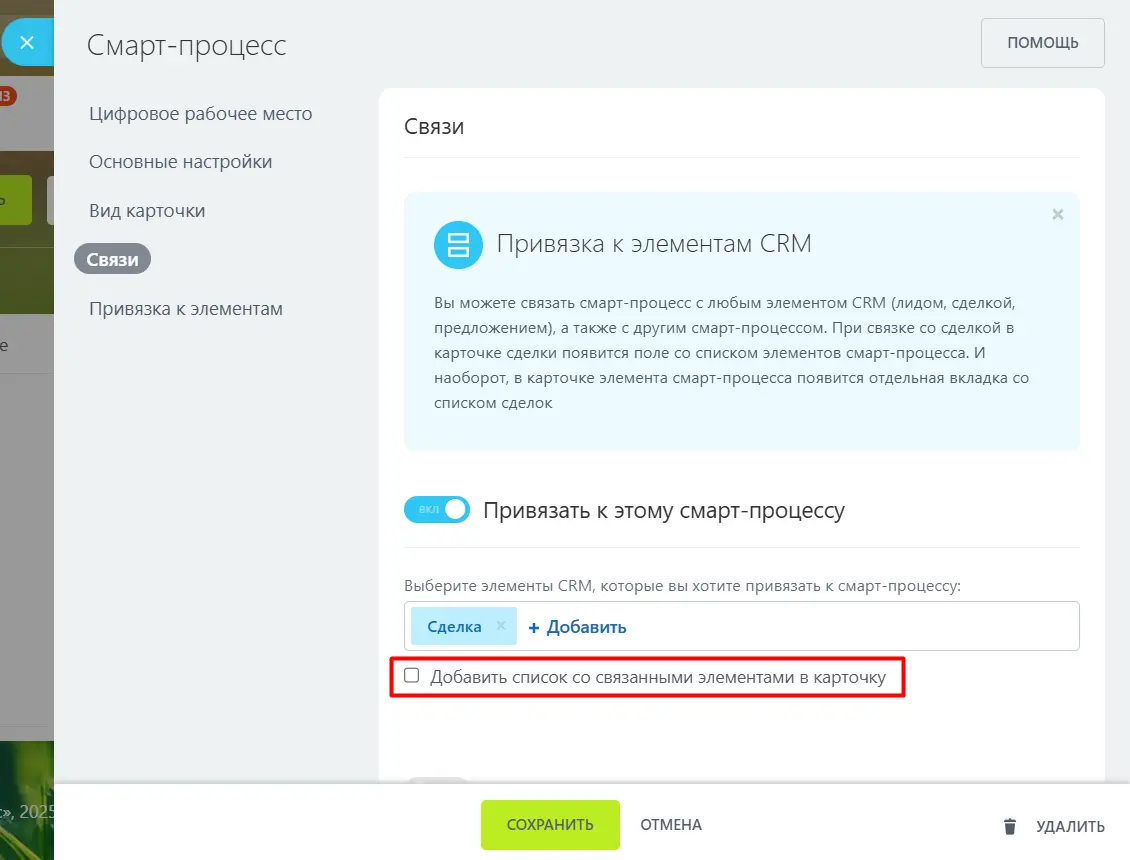The height and width of the screenshot is (860, 1130).
Task: Click the green button behind the panel
Action: (x=16, y=200)
